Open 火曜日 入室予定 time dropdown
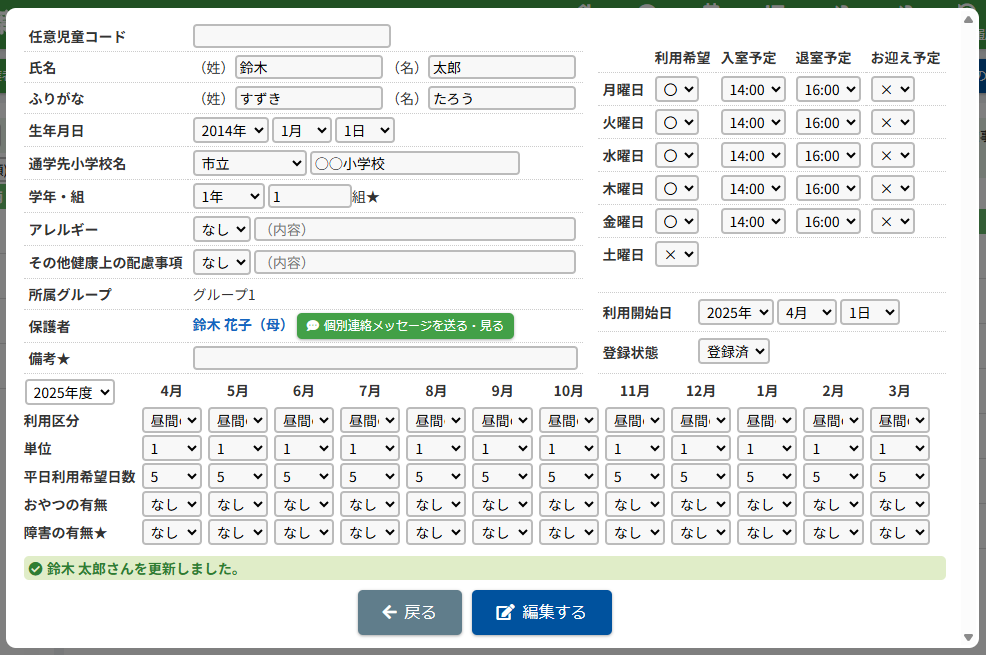Screen dimensions: 986x655 pyautogui.click(x=752, y=122)
